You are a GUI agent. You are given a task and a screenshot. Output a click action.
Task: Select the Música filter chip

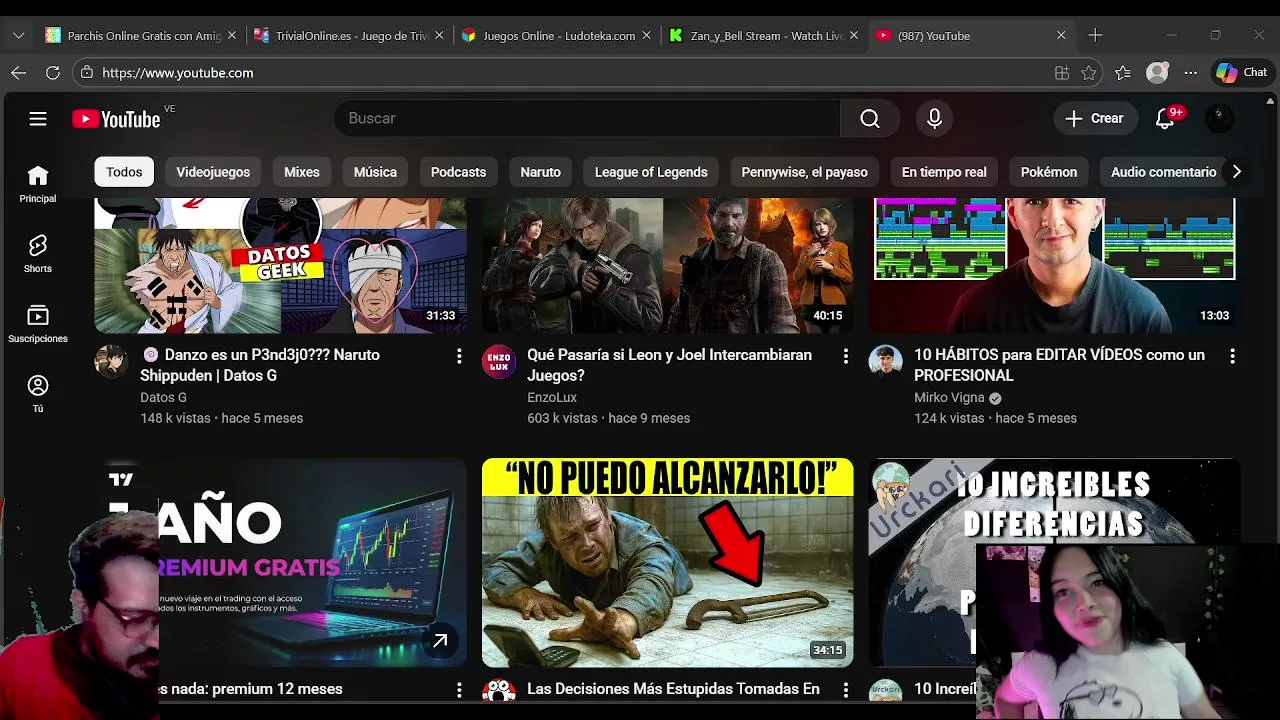click(x=375, y=172)
